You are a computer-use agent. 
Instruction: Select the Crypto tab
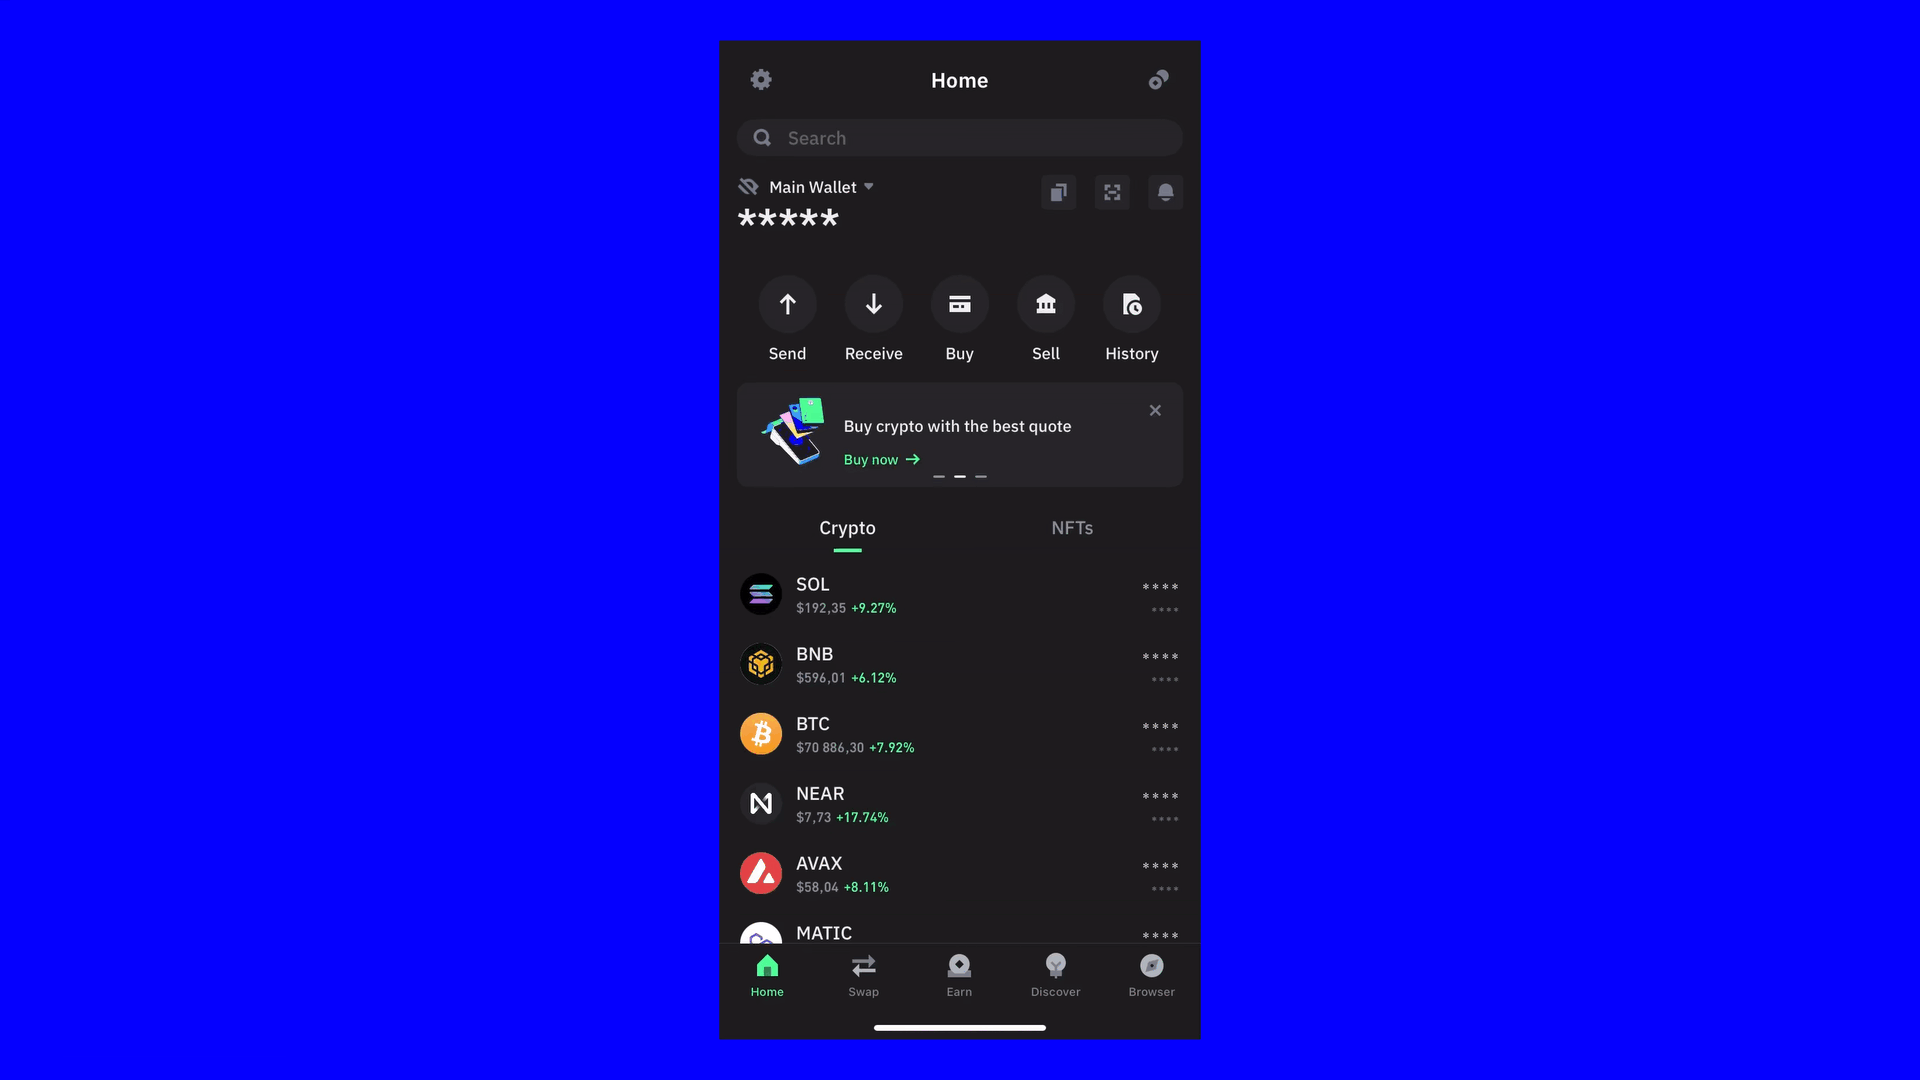(847, 529)
